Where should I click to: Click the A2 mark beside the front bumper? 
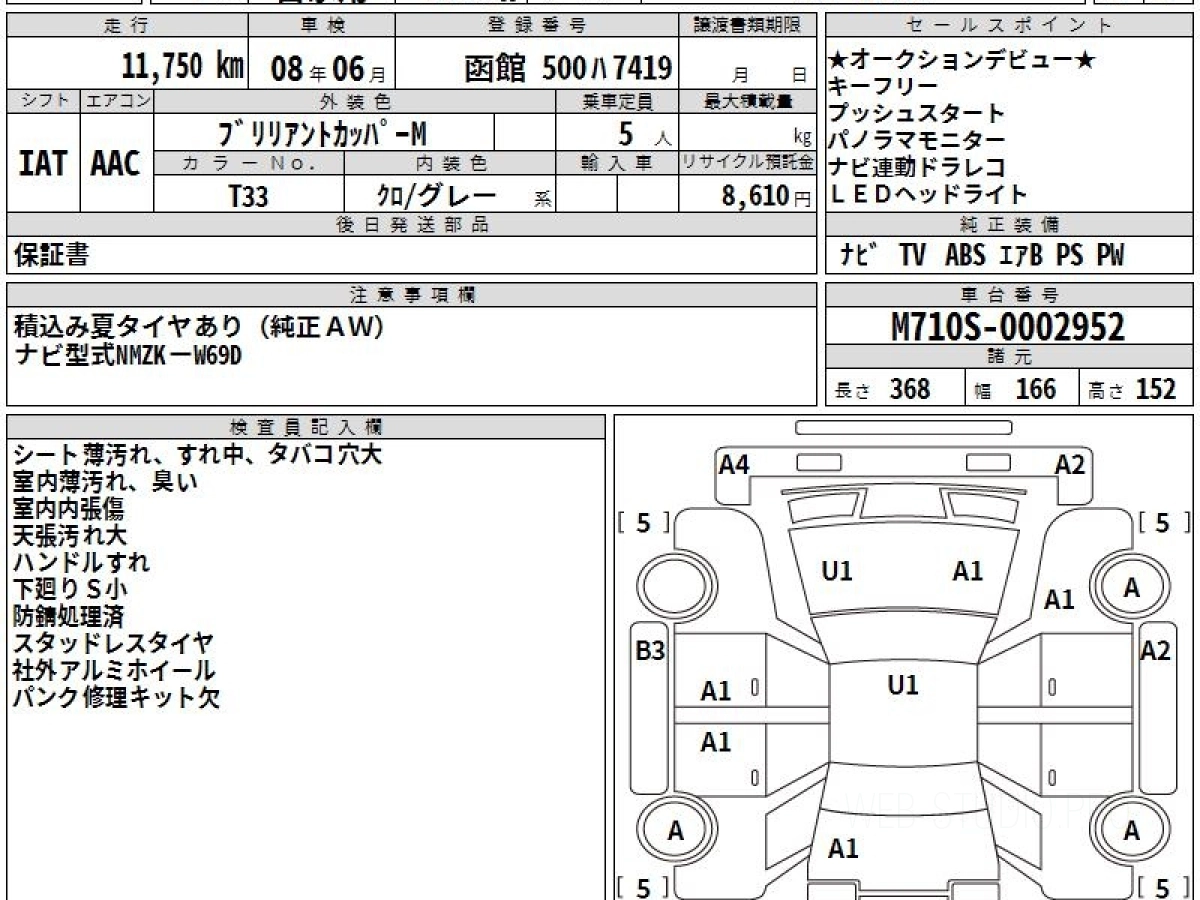pos(1070,464)
